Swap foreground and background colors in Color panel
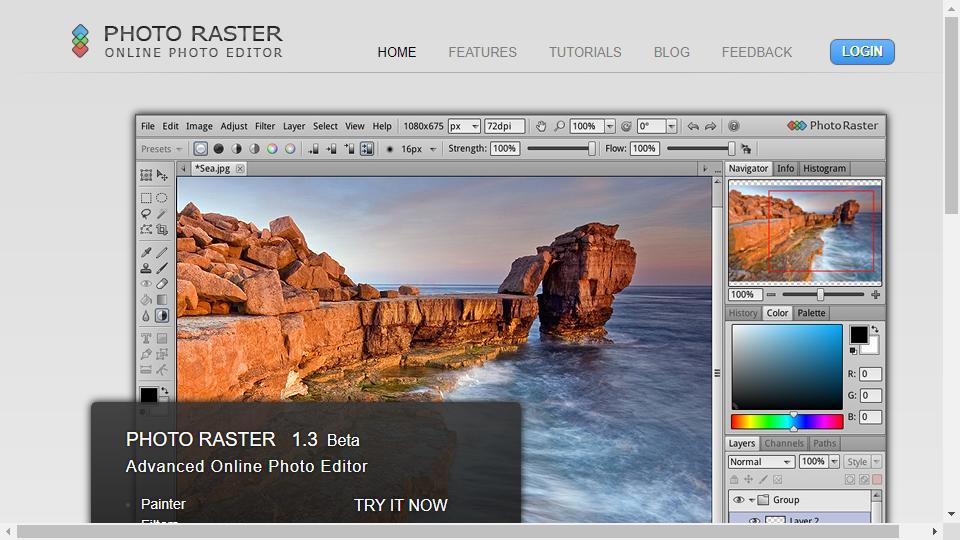 click(875, 329)
